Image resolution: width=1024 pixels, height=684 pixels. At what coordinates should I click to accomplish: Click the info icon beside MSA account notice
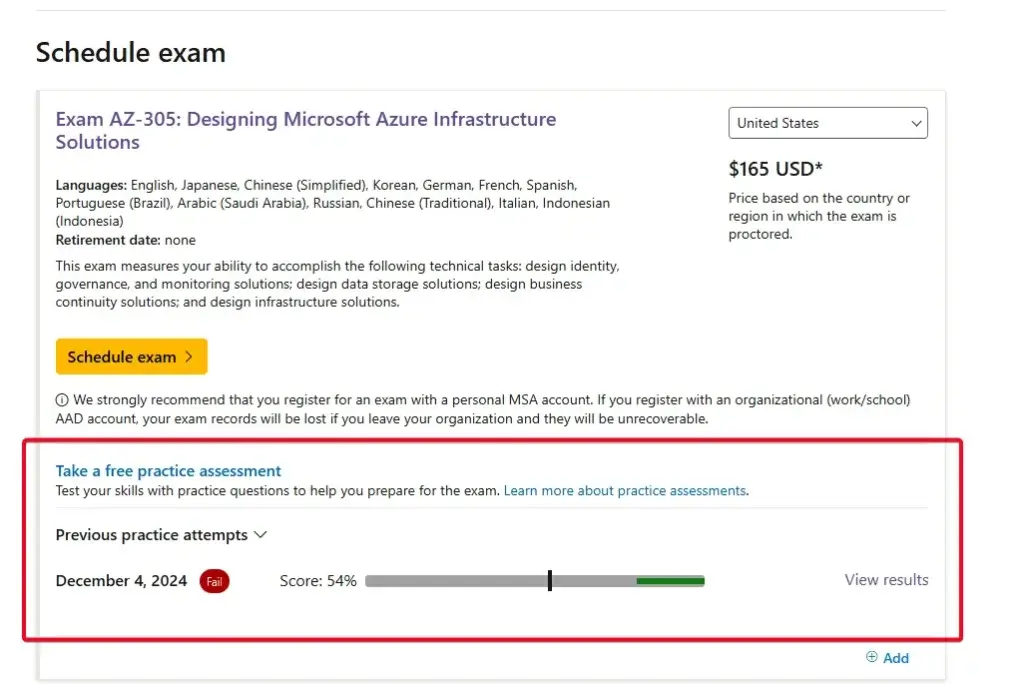[x=62, y=400]
